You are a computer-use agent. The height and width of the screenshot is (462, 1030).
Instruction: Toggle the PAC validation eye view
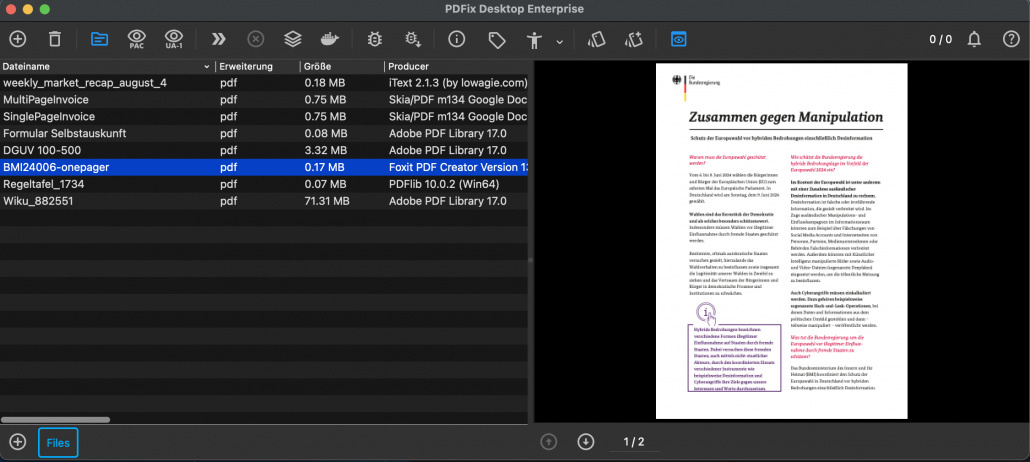pos(137,39)
